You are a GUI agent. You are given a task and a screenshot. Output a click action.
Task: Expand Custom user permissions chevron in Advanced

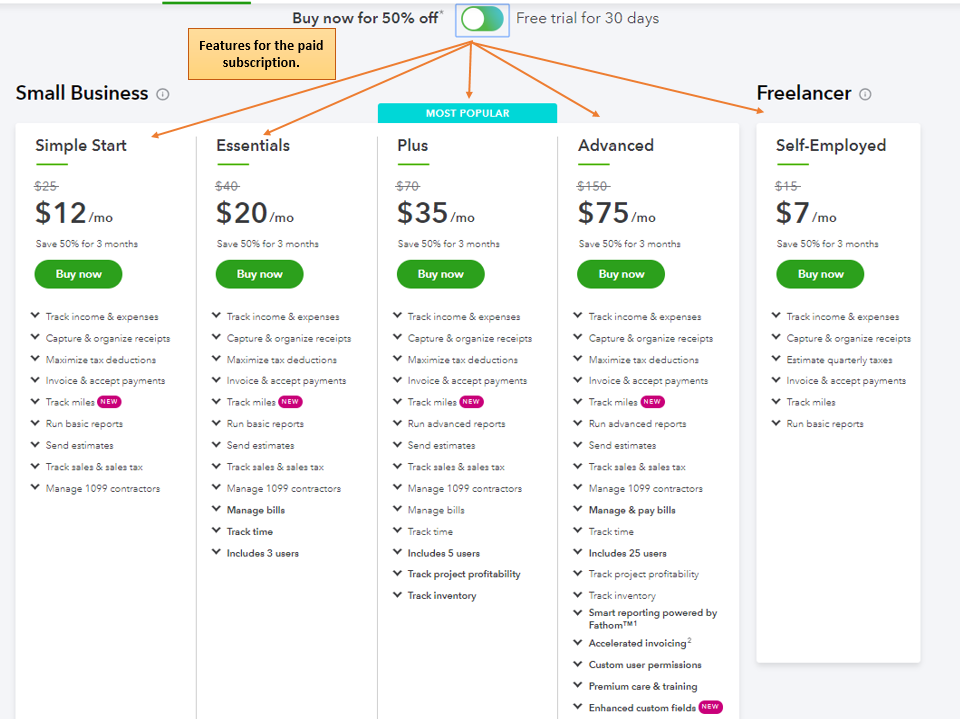[579, 665]
